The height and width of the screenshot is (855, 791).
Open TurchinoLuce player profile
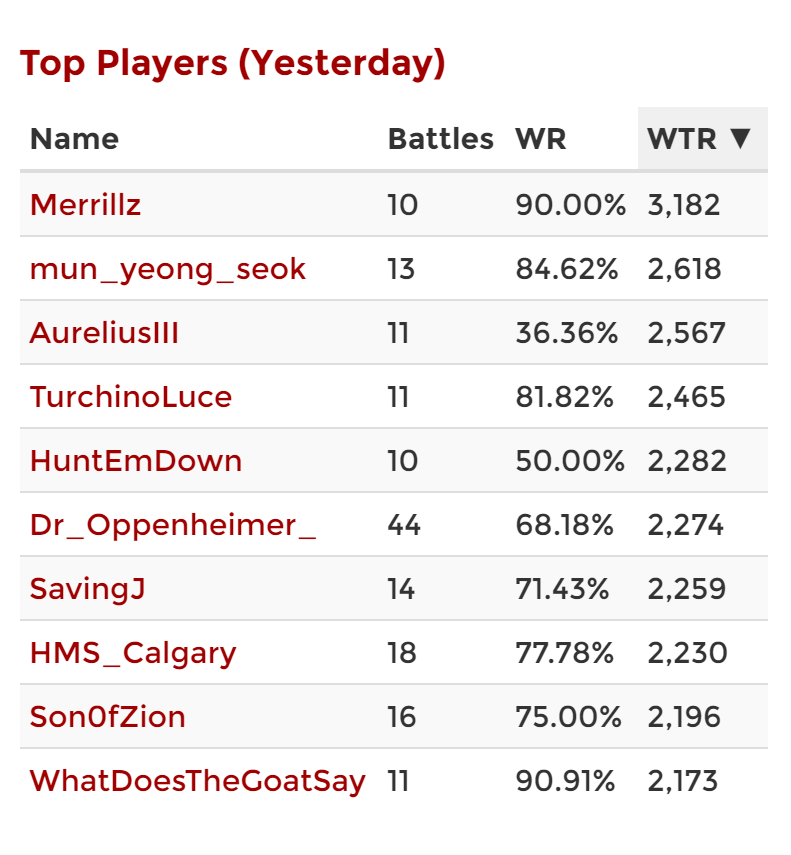(131, 396)
